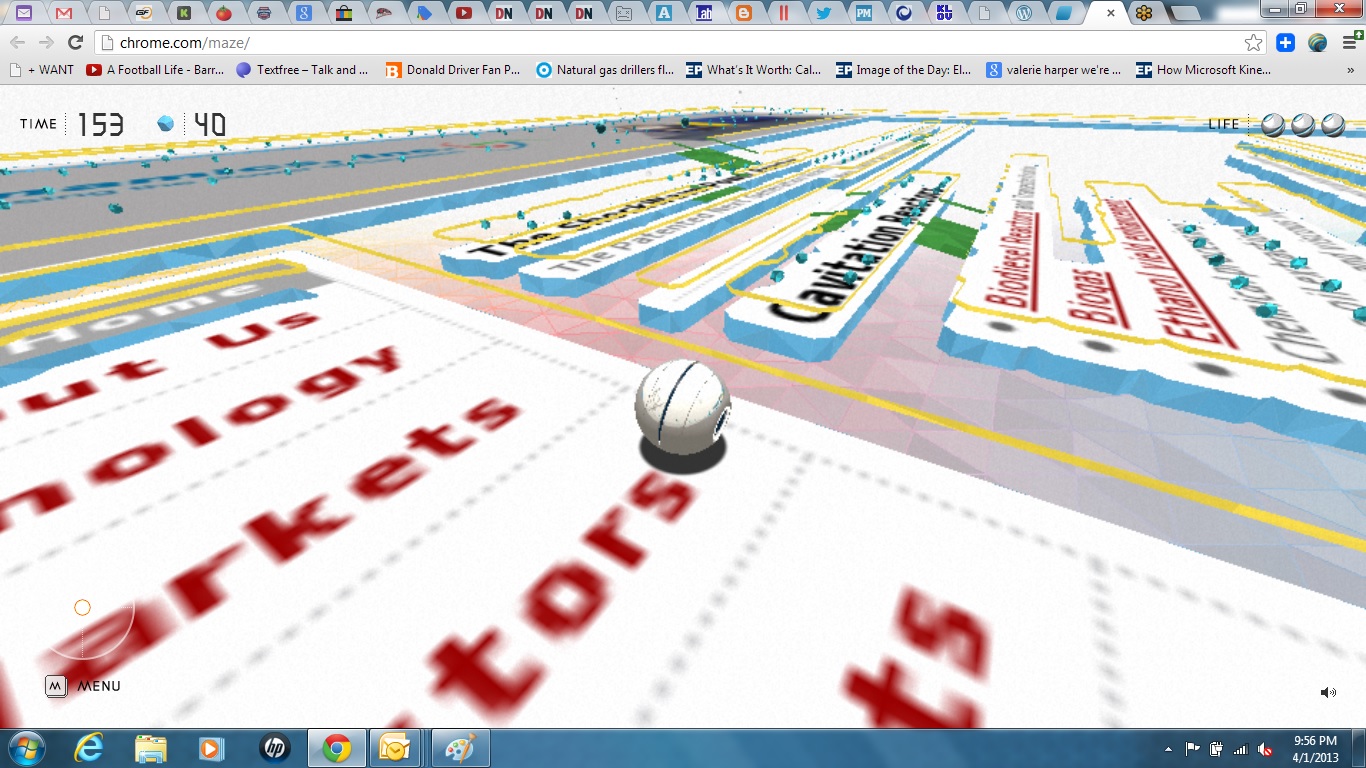Click the white rolling ball
1366x768 pixels.
[683, 408]
